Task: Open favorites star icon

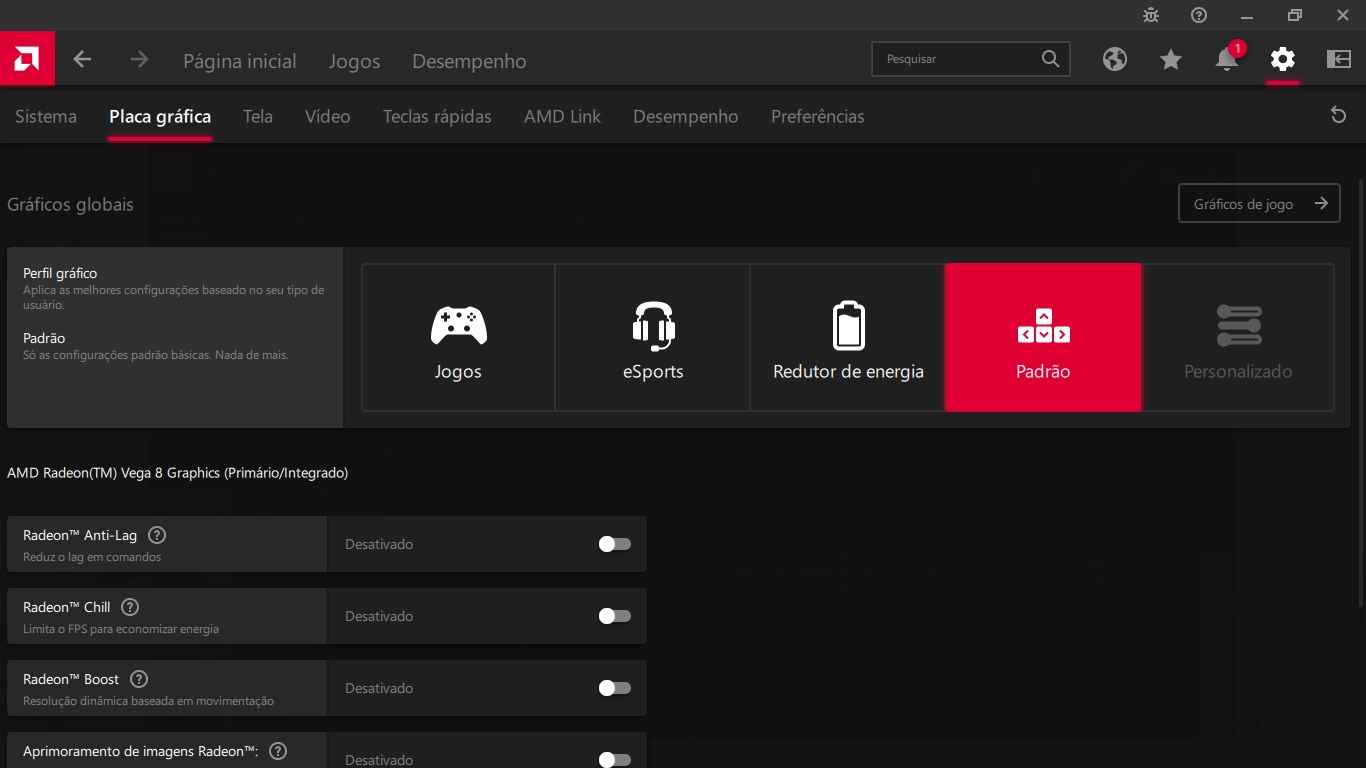Action: [1171, 59]
